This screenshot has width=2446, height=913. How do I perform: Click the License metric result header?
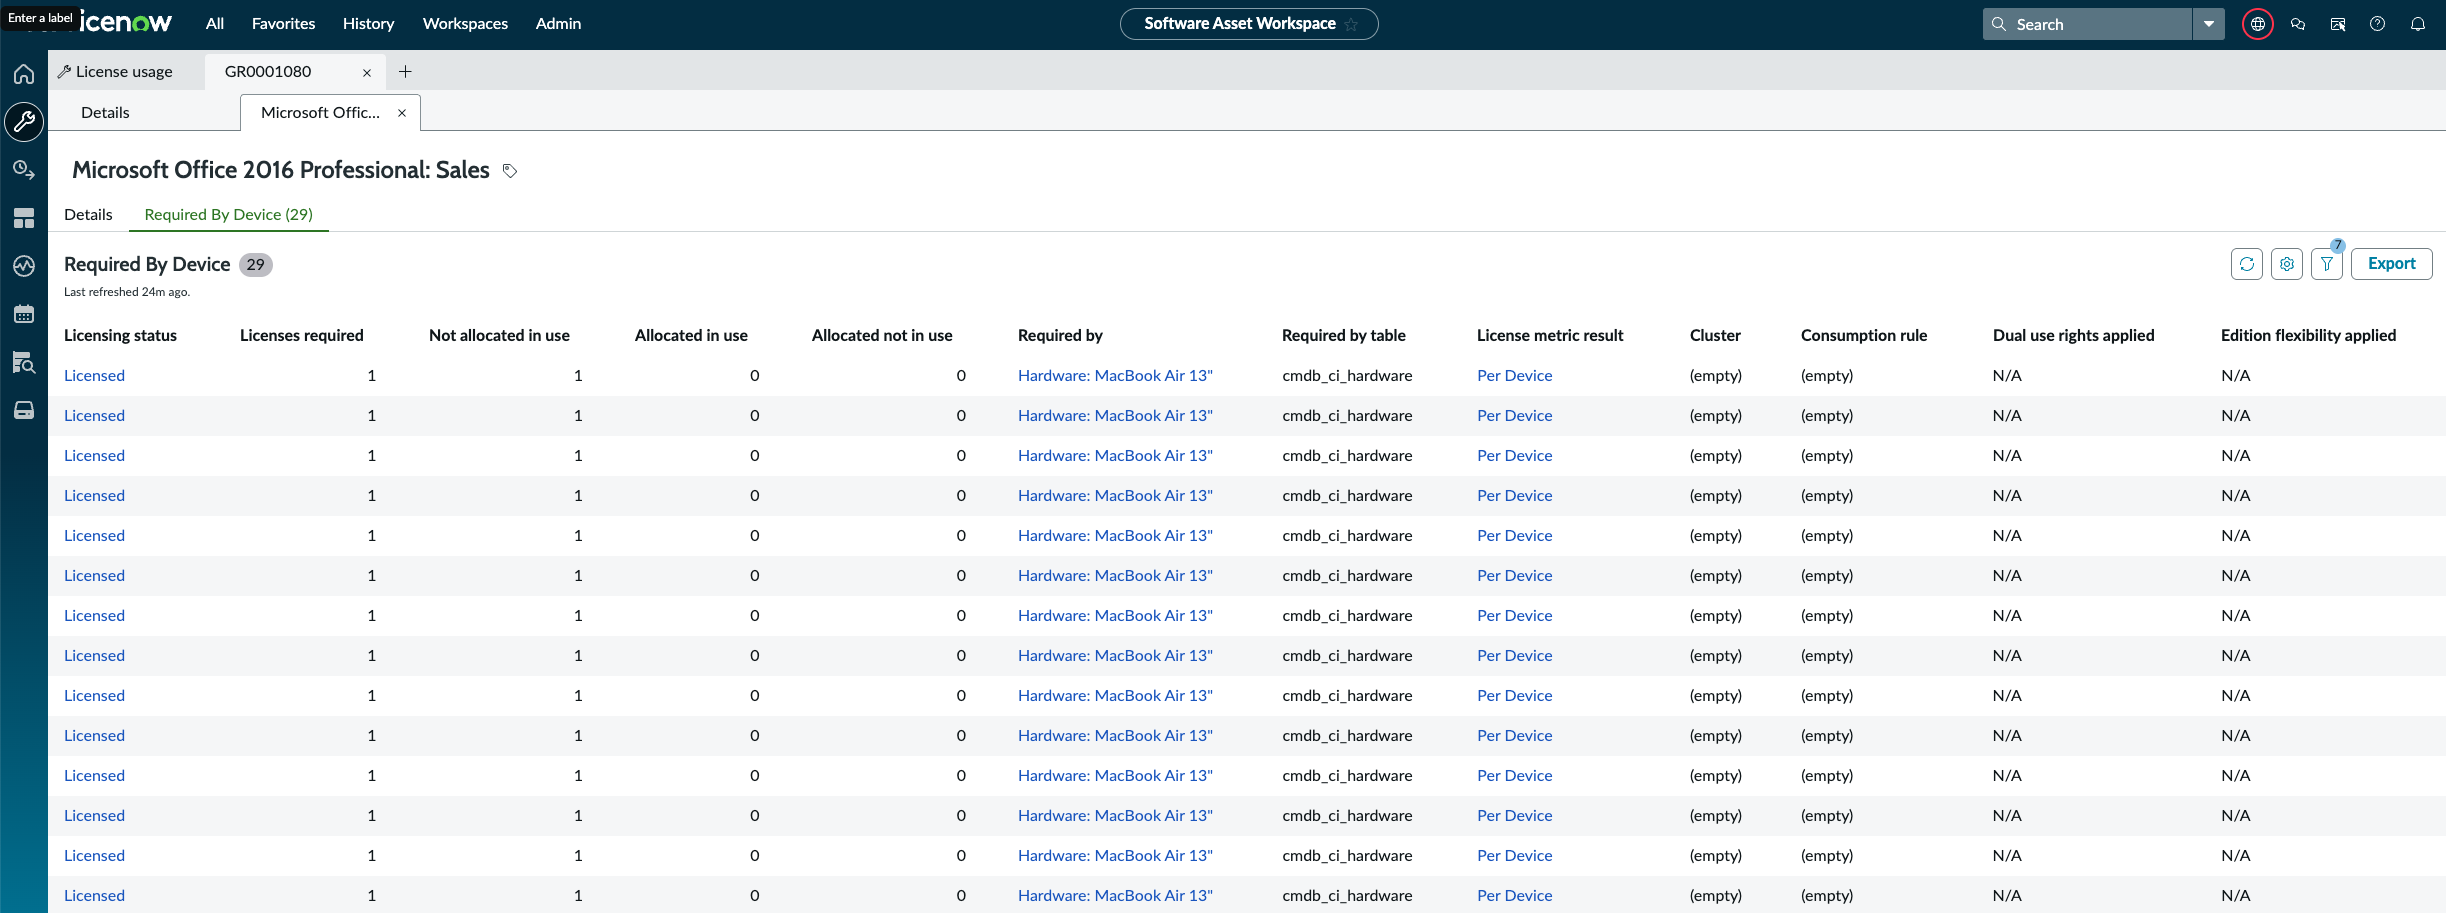[x=1550, y=335]
